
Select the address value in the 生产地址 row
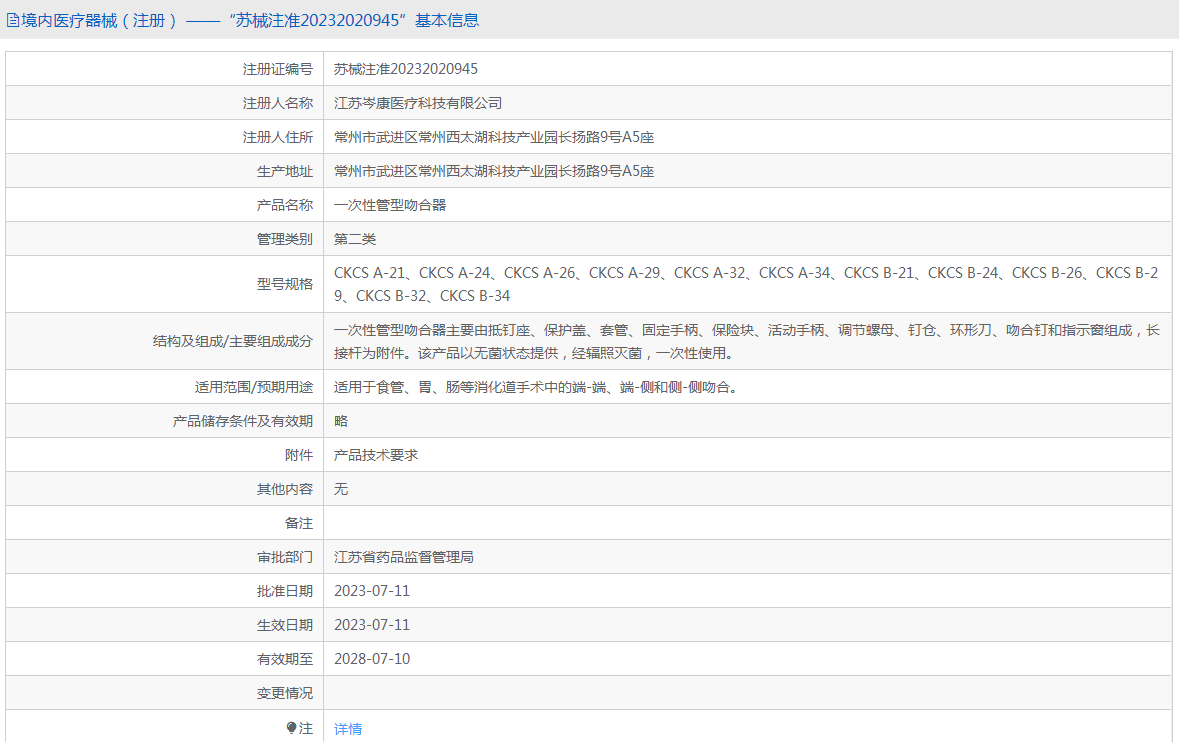[494, 171]
